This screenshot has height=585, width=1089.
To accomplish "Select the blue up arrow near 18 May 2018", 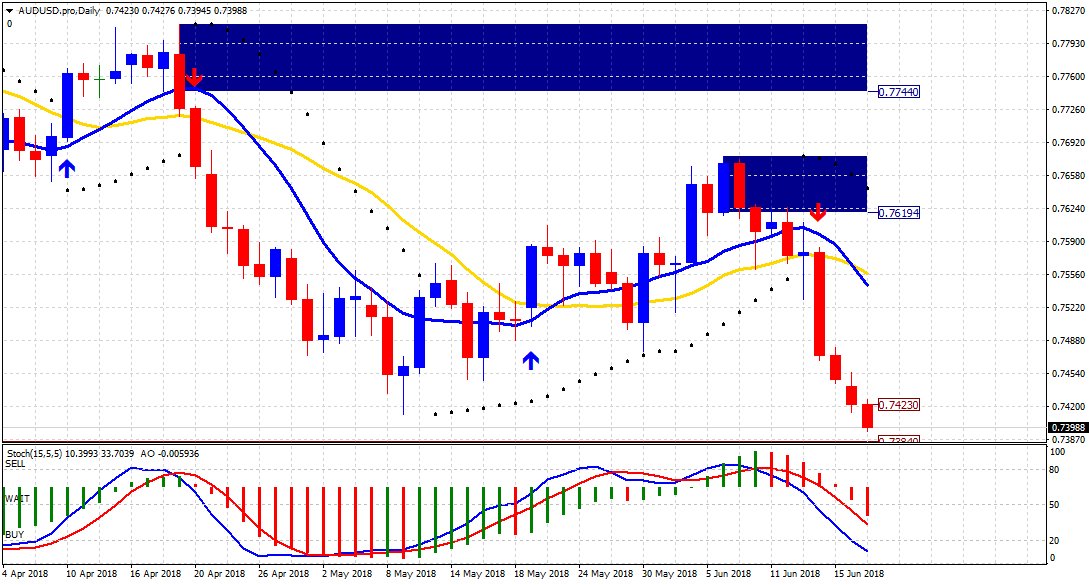I will pyautogui.click(x=531, y=360).
